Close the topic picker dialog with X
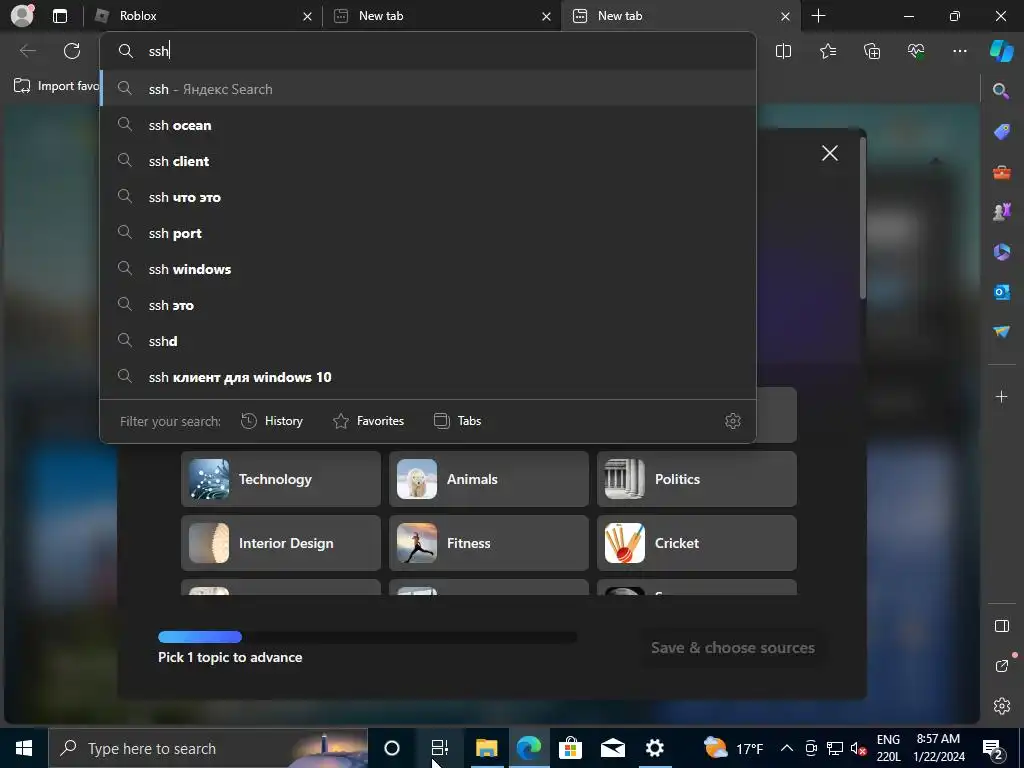Screen dimensions: 1024x768 point(829,153)
